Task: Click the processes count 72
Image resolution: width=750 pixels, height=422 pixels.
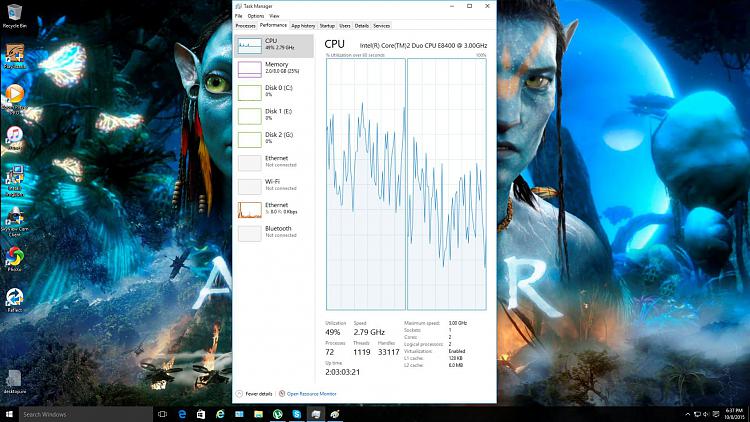Action: 330,352
